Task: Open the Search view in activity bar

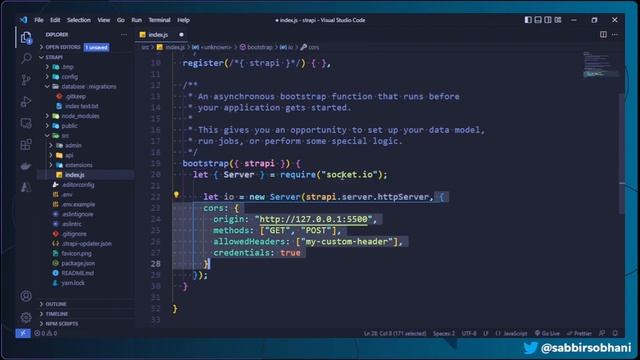Action: pos(26,59)
